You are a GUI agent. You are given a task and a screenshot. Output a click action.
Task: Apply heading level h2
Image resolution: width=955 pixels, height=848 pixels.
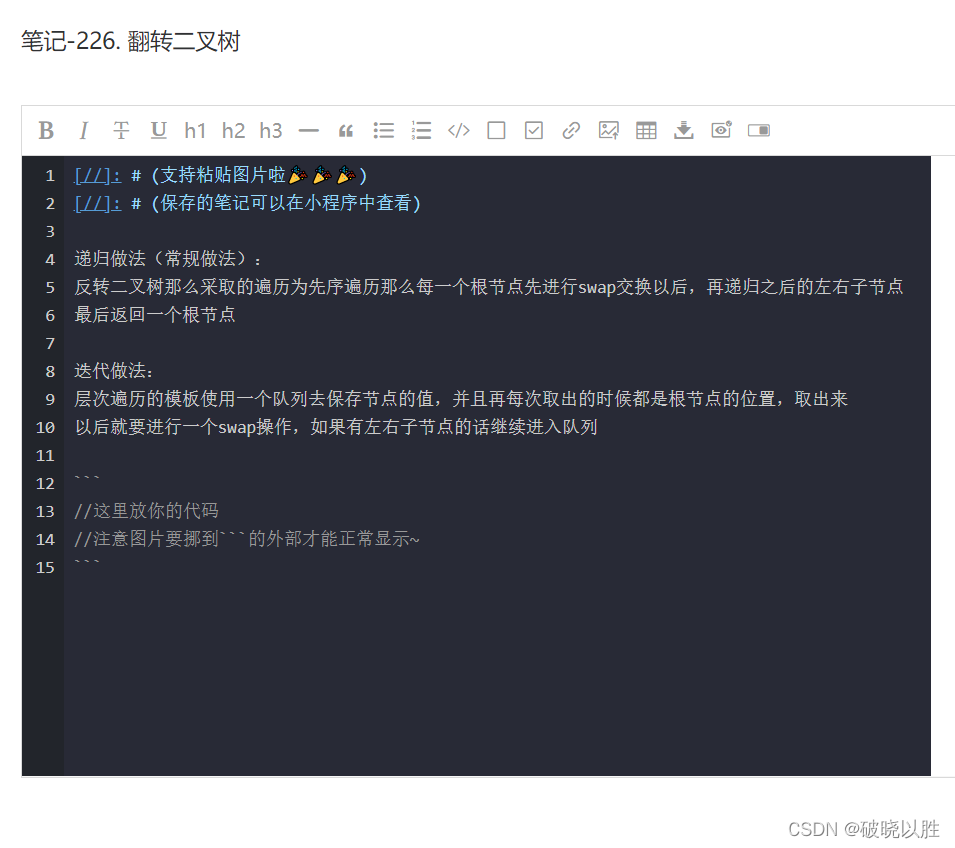233,130
